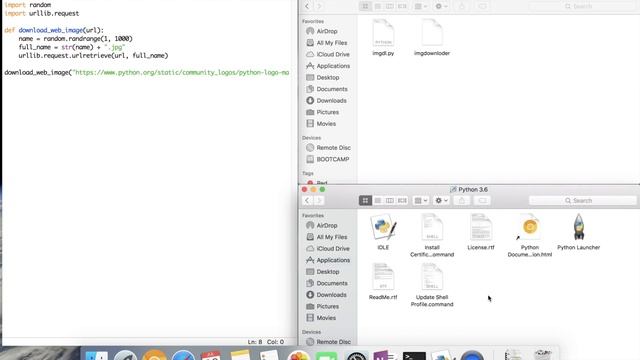Switch the imgdl.py window to icon view

365,6
